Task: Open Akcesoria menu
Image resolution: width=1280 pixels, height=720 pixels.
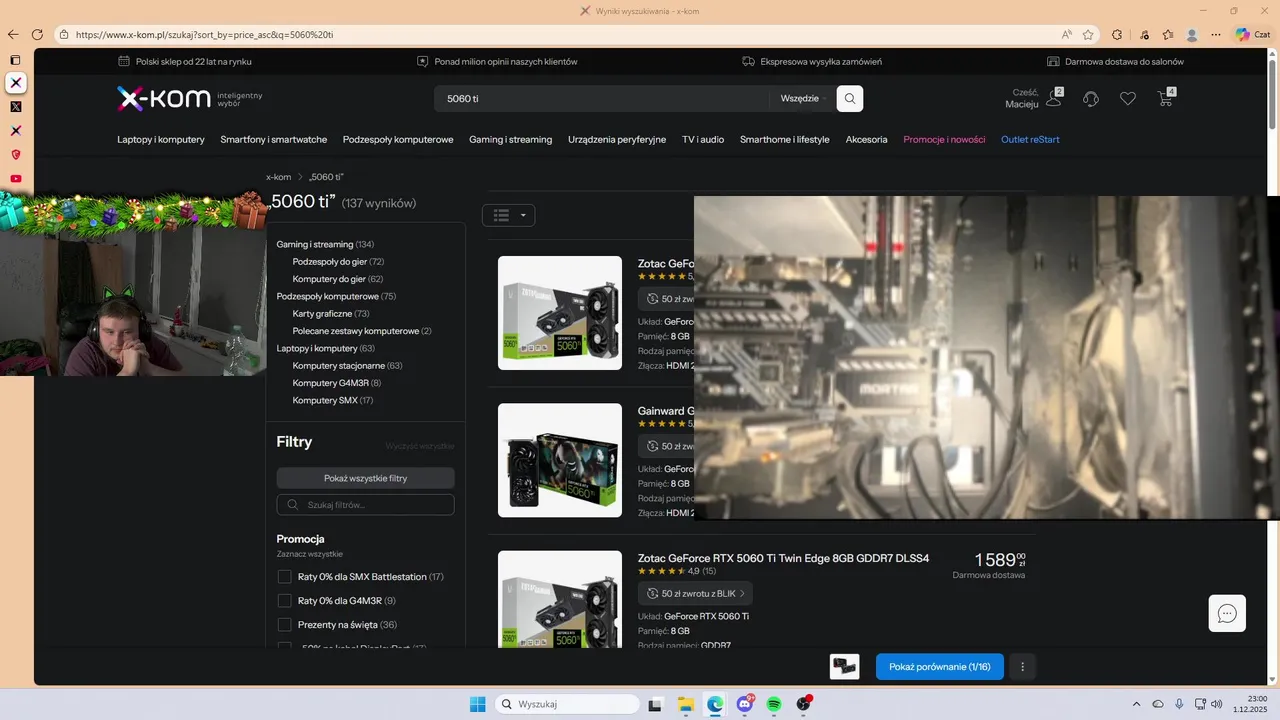Action: 867,140
